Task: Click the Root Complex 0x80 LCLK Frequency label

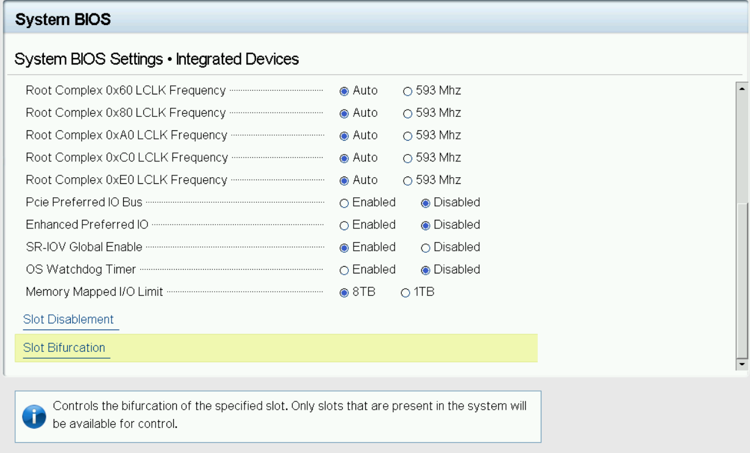Action: click(125, 113)
